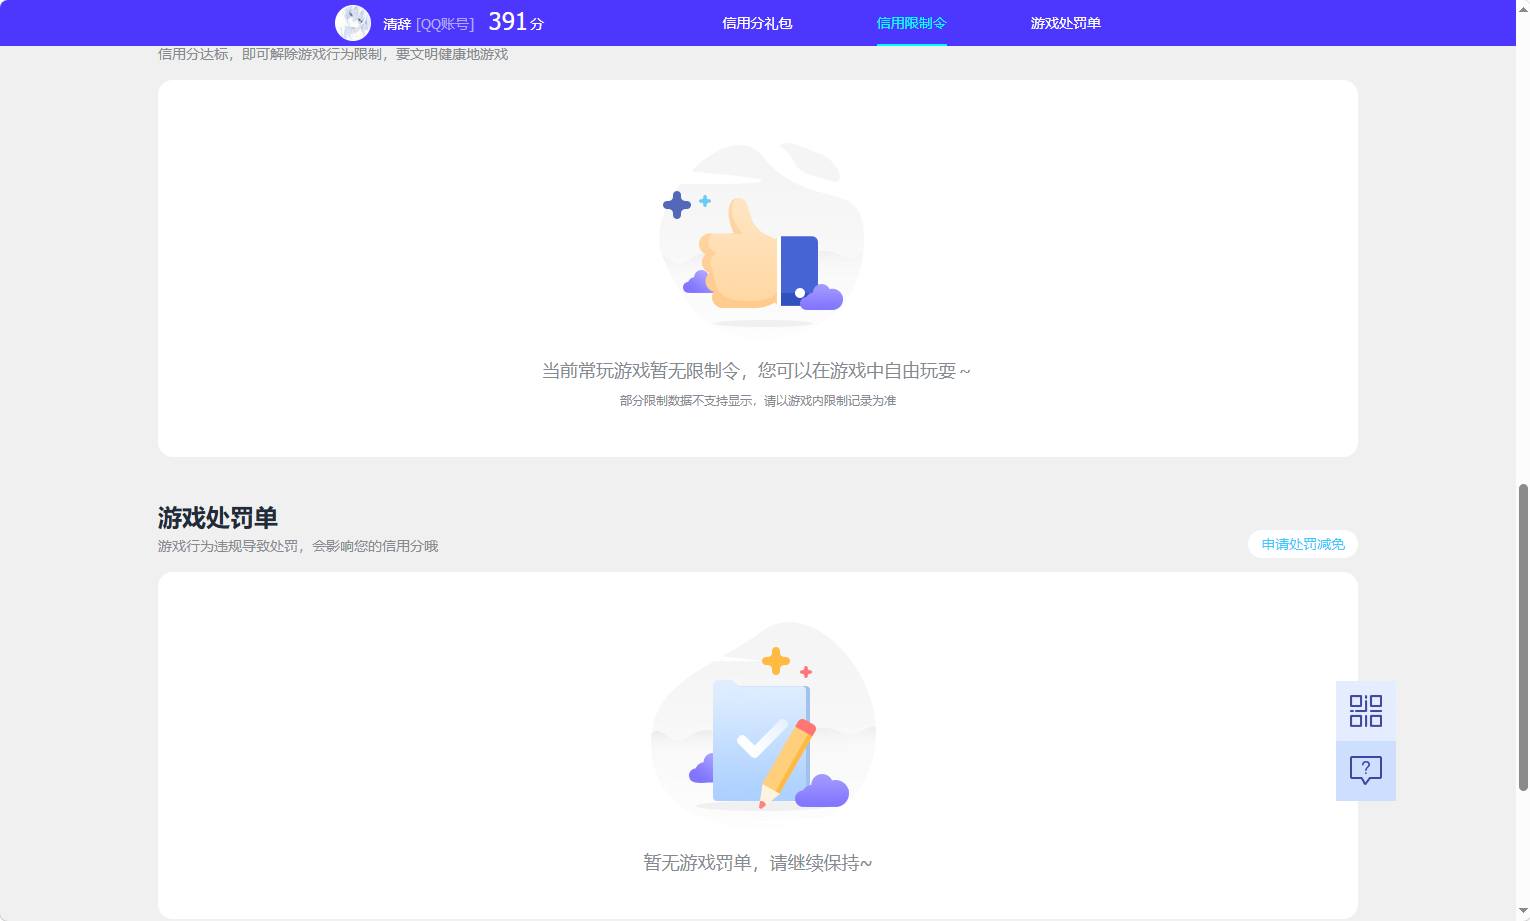Click the 391分 credit score
This screenshot has width=1530, height=921.
[516, 22]
